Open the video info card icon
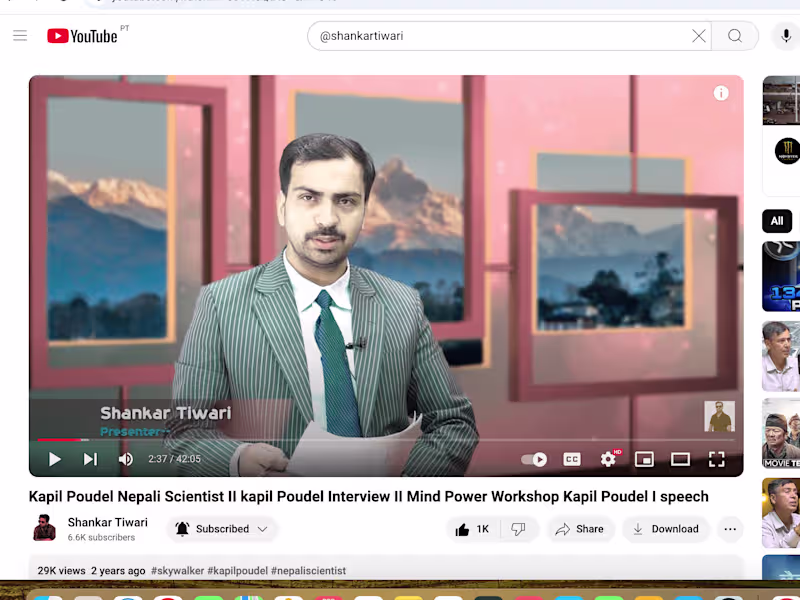The height and width of the screenshot is (600, 800). point(720,93)
